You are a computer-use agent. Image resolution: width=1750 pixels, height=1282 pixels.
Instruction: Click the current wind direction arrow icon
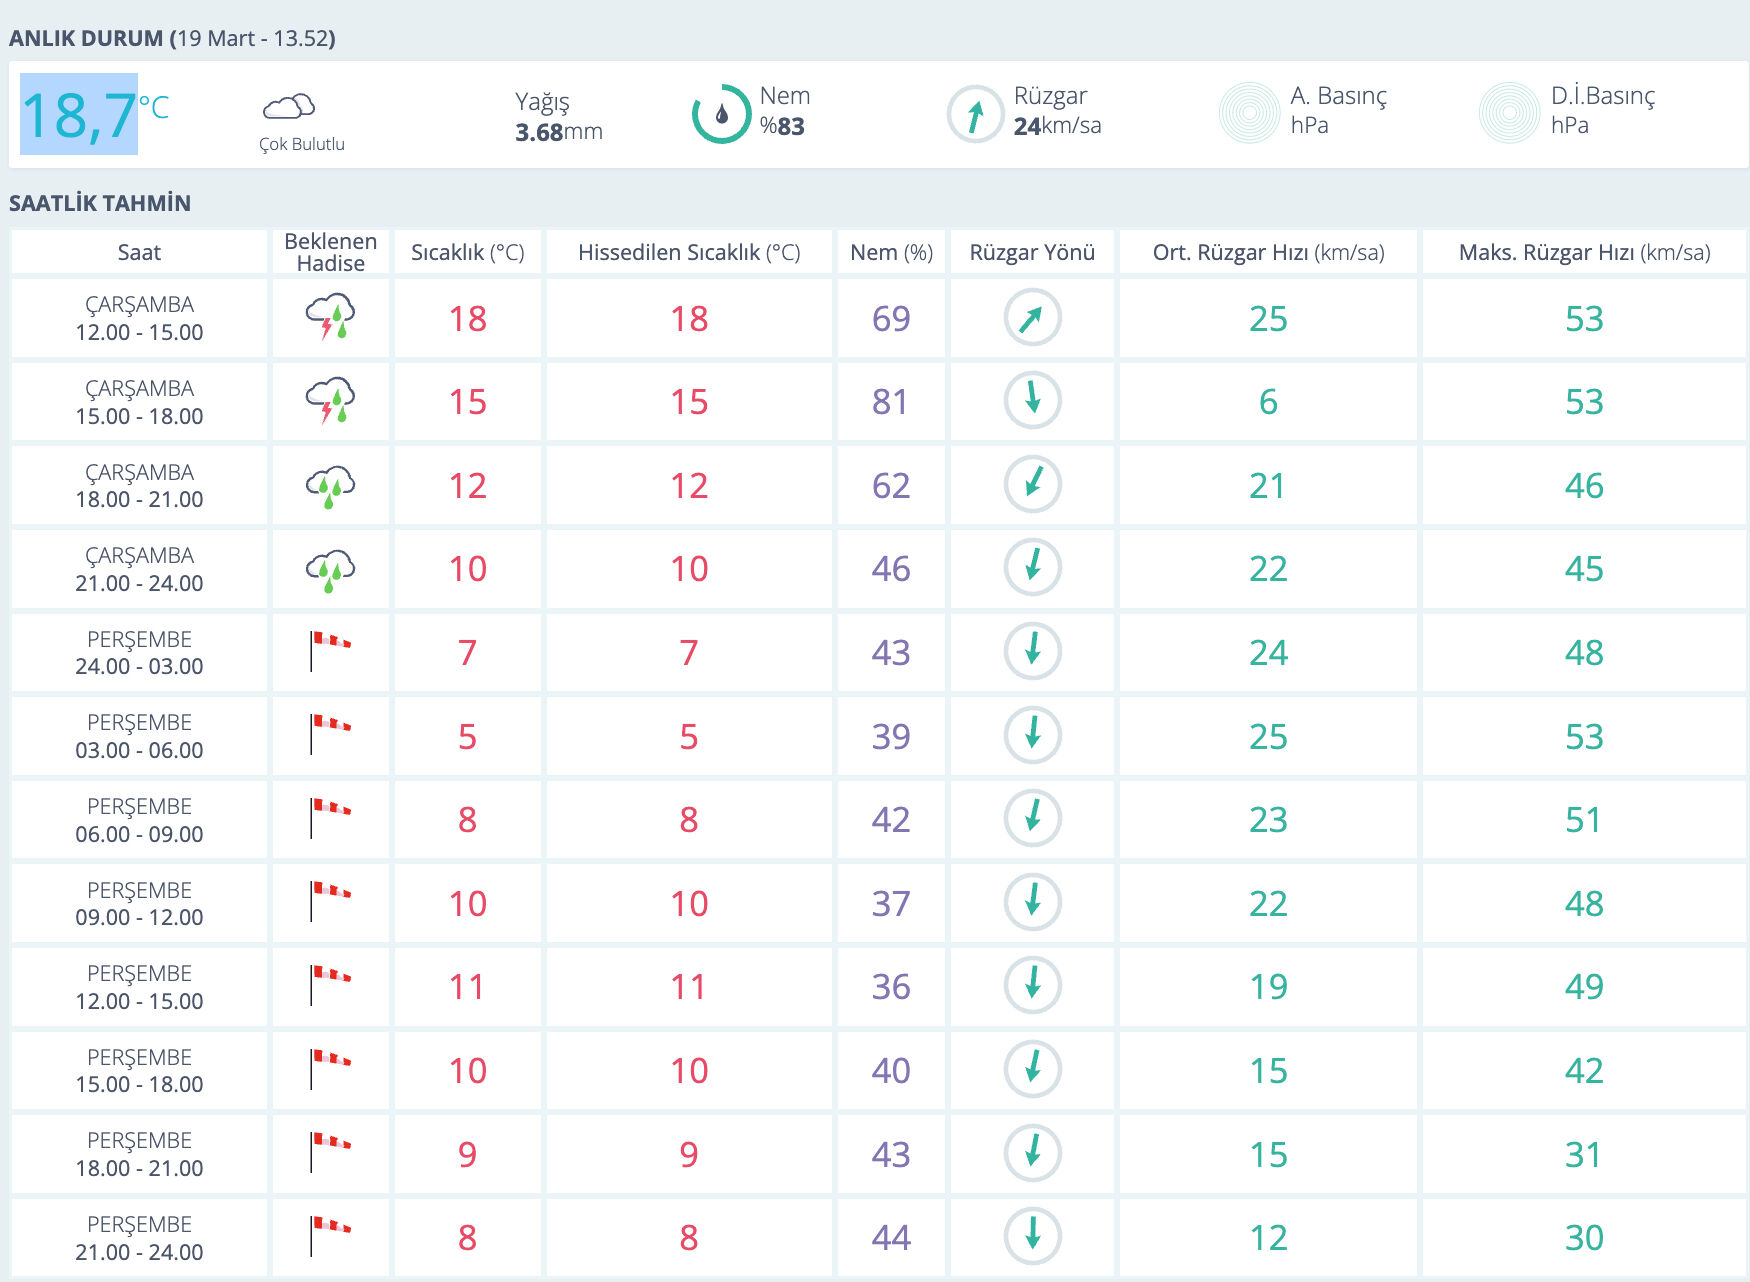pos(975,114)
